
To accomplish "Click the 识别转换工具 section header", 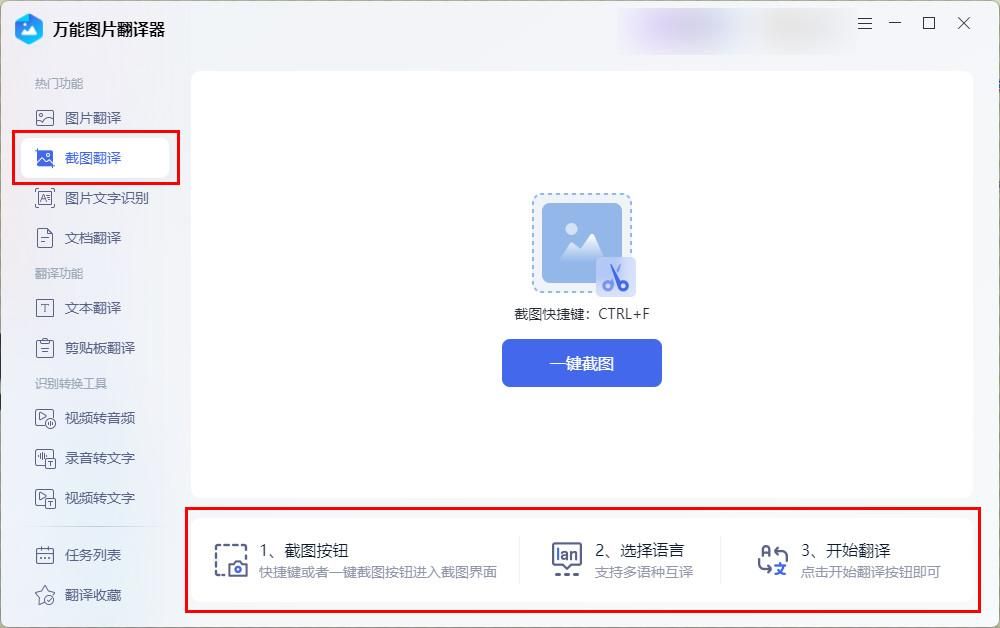I will 71,383.
